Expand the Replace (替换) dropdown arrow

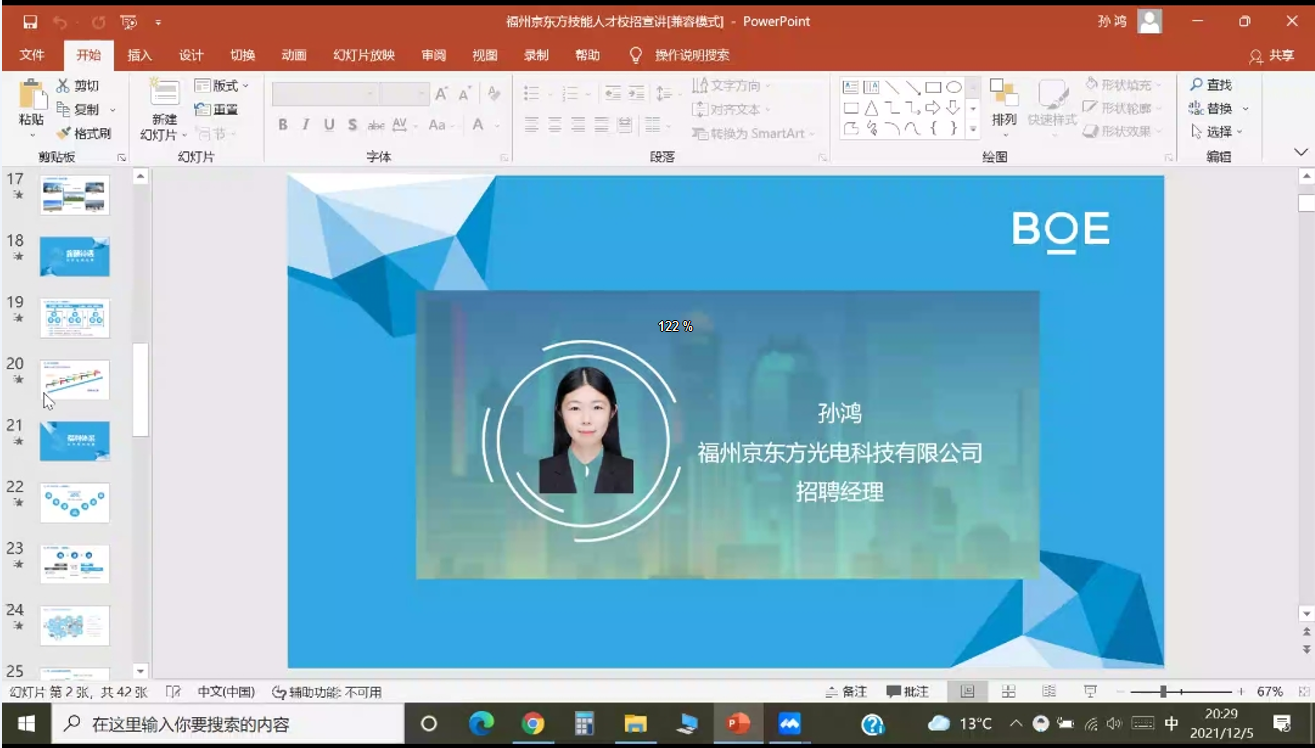point(1246,109)
